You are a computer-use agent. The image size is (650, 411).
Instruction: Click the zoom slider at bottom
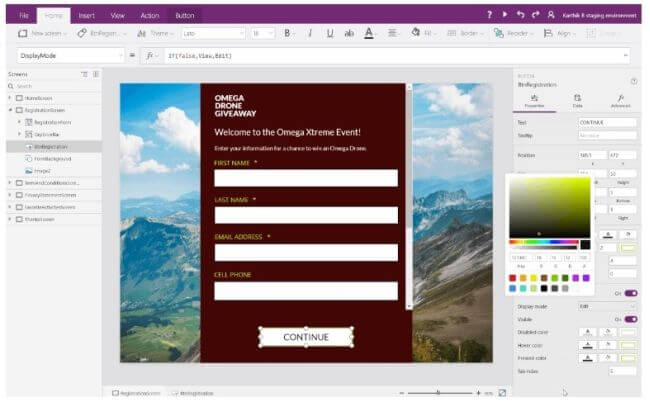tap(439, 393)
